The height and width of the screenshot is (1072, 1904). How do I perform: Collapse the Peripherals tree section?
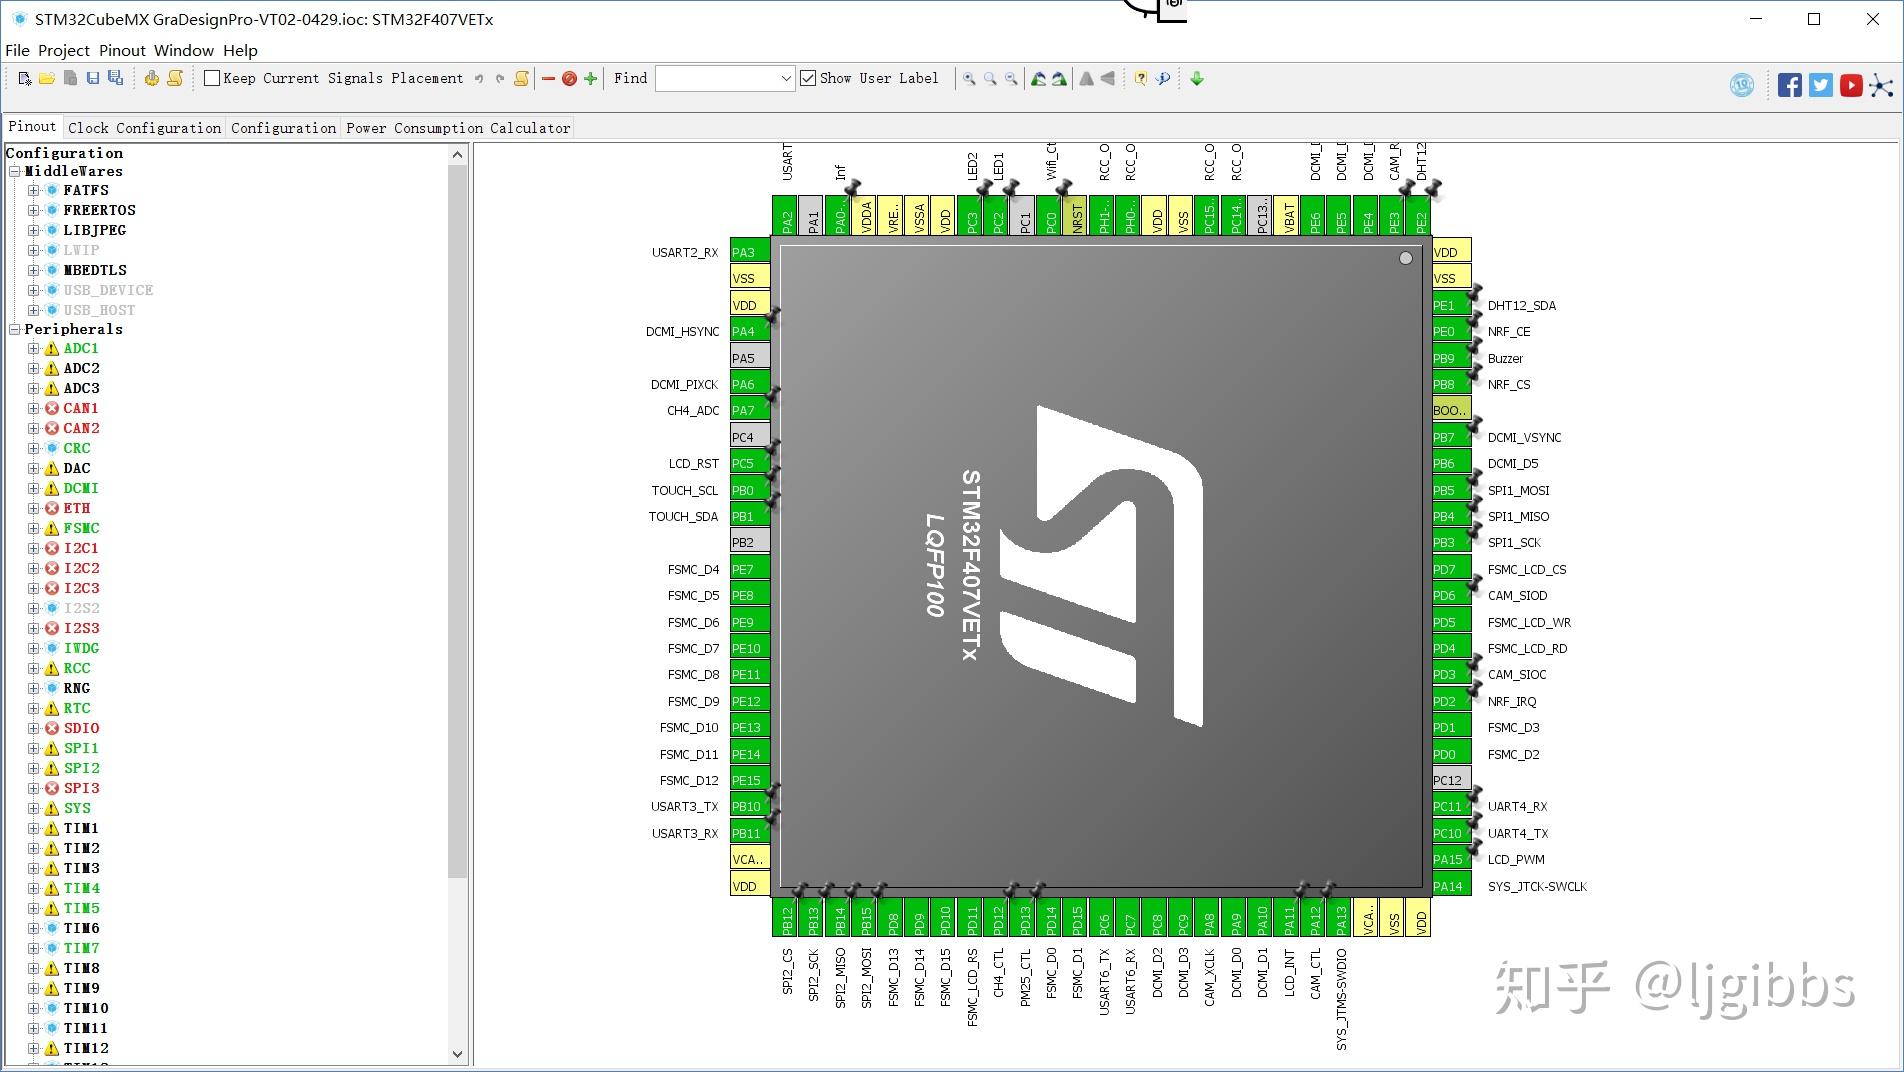coord(15,329)
